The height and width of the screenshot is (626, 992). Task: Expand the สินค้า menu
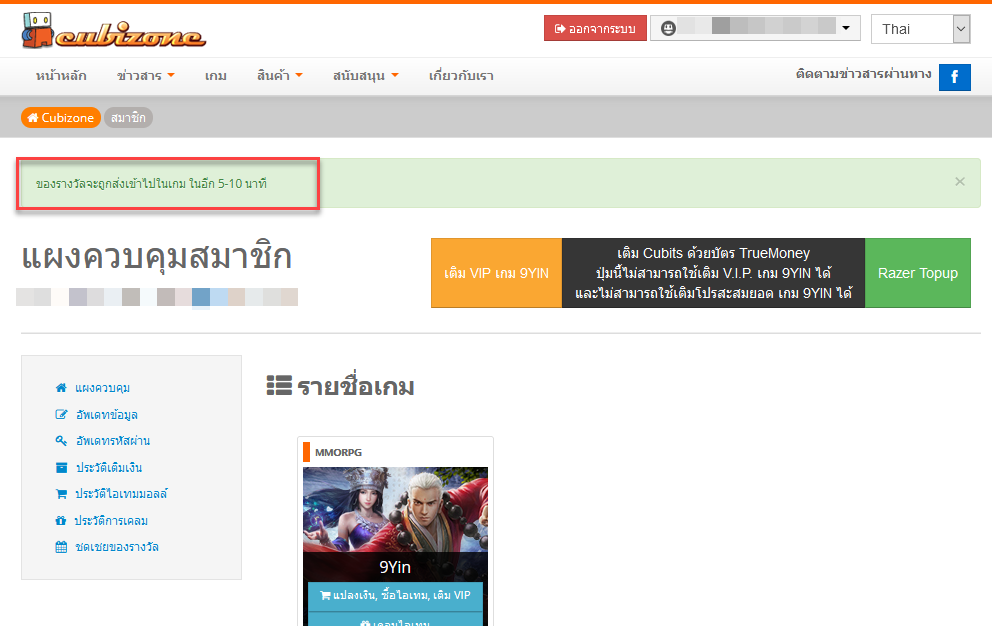[x=280, y=76]
